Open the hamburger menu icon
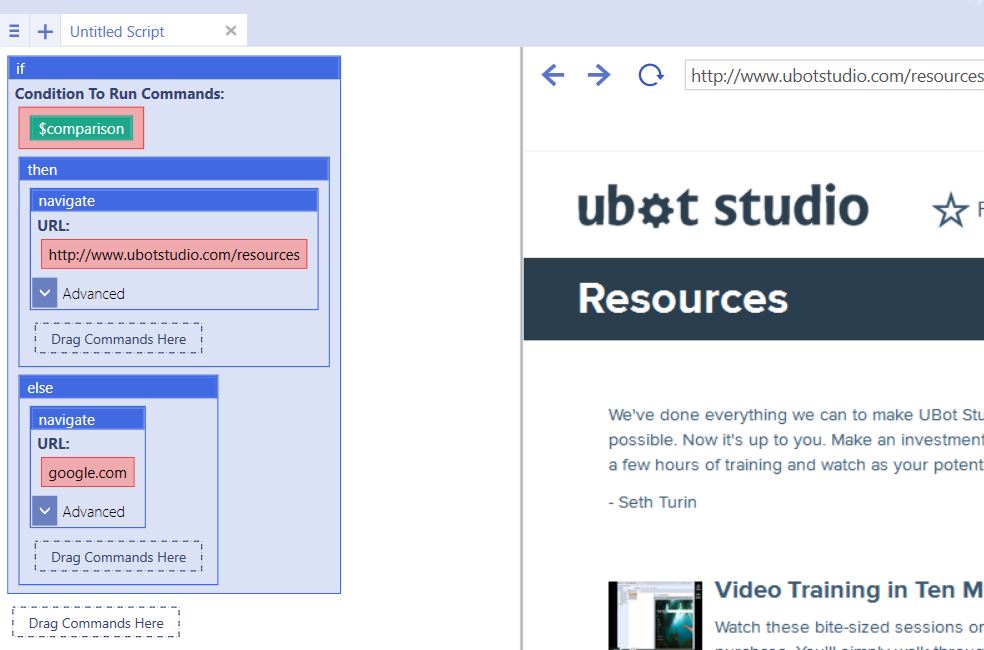This screenshot has height=650, width=984. point(14,31)
